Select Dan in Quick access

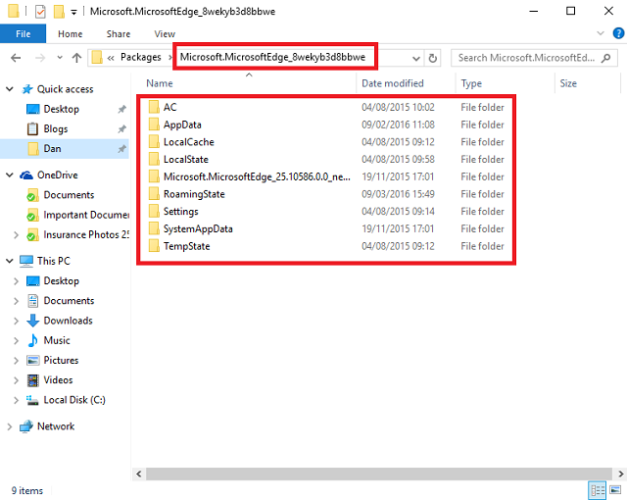click(x=52, y=149)
